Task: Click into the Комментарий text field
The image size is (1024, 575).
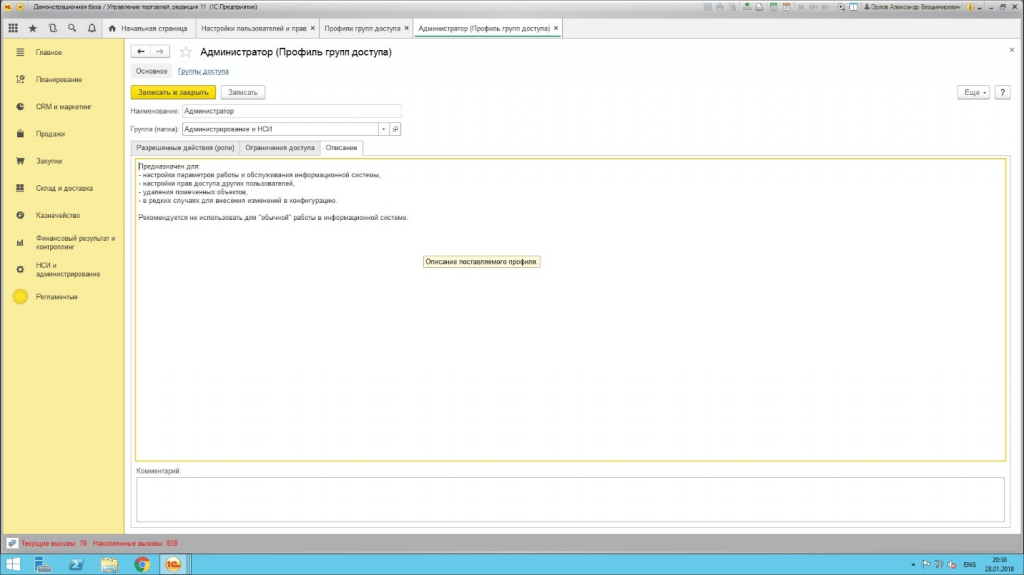Action: tap(570, 499)
